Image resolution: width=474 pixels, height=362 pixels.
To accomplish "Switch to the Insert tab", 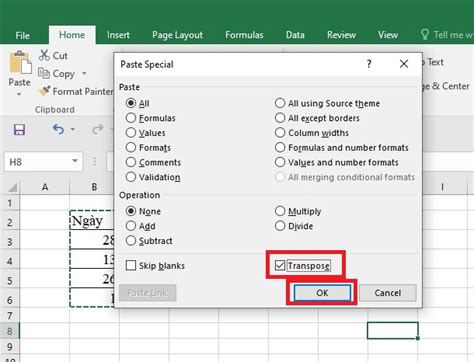I will click(118, 35).
